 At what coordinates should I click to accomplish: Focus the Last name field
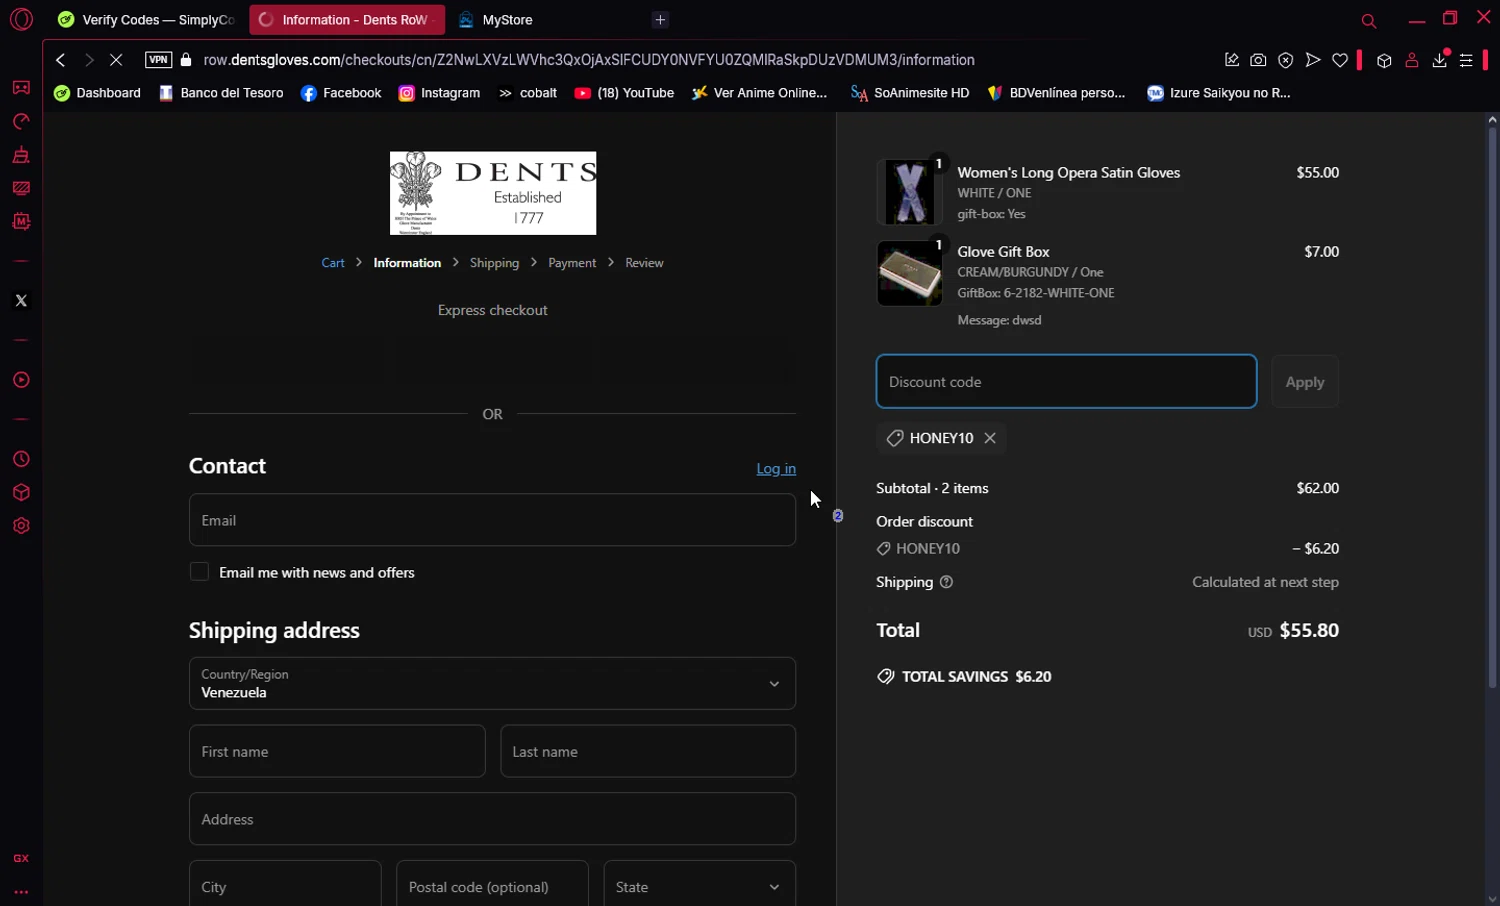click(648, 751)
